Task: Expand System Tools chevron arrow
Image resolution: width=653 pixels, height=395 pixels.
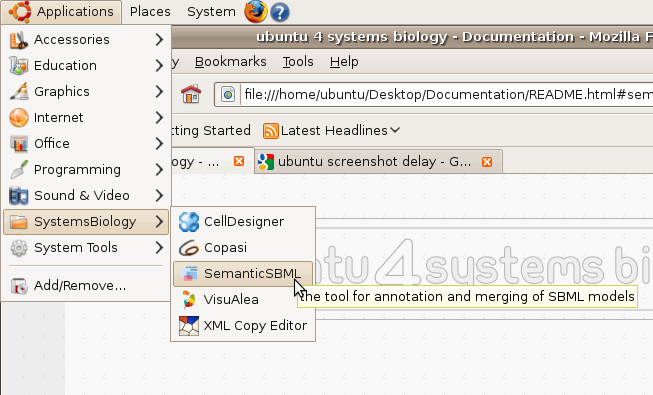Action: coord(159,248)
